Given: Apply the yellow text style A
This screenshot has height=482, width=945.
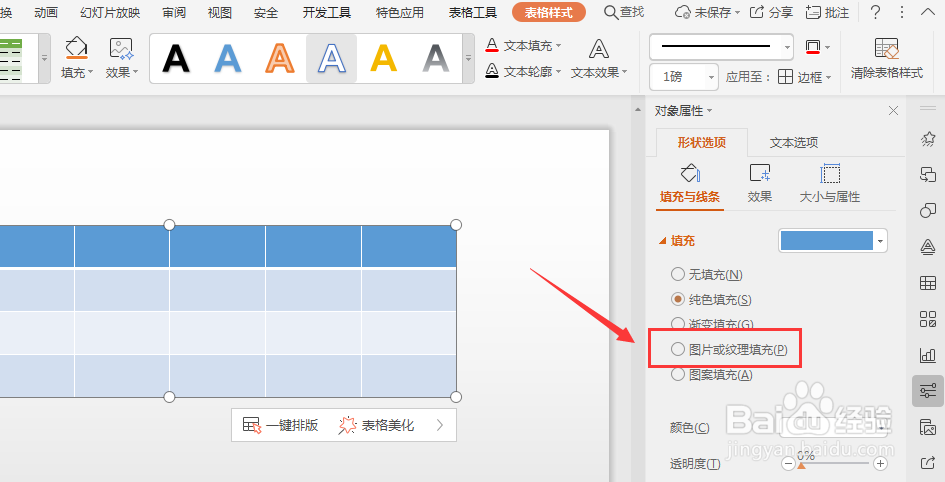Looking at the screenshot, I should click(x=383, y=58).
